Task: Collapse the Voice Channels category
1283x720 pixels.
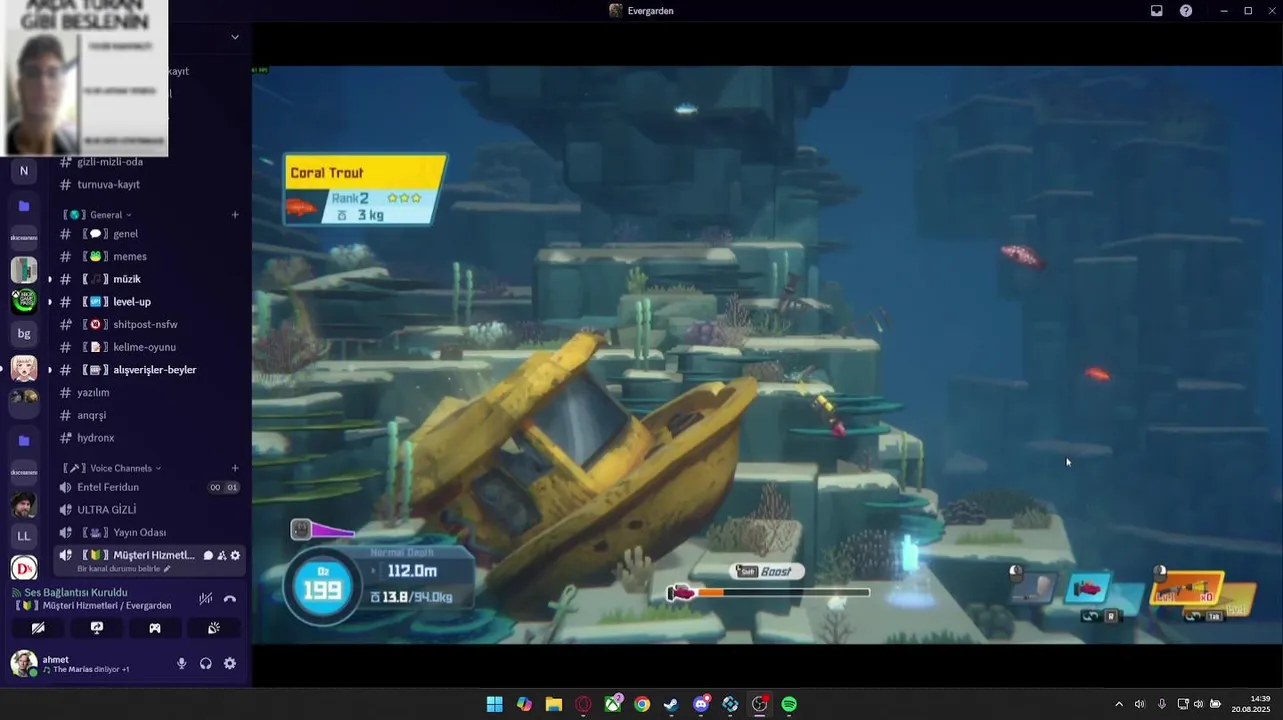Action: tap(111, 468)
